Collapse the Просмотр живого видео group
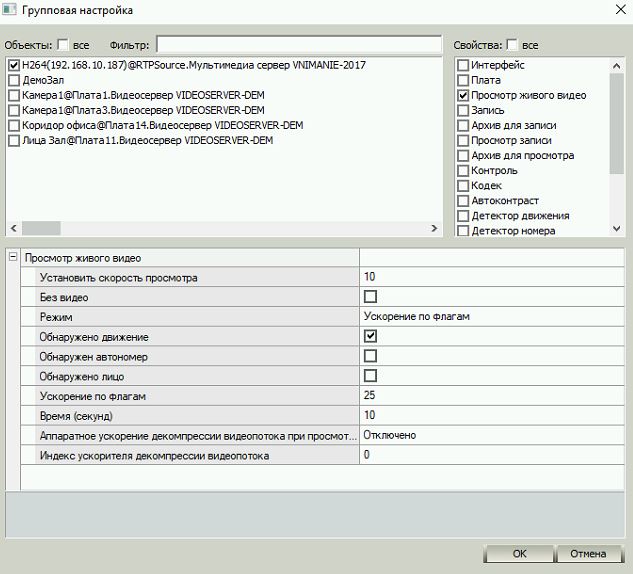 click(13, 257)
